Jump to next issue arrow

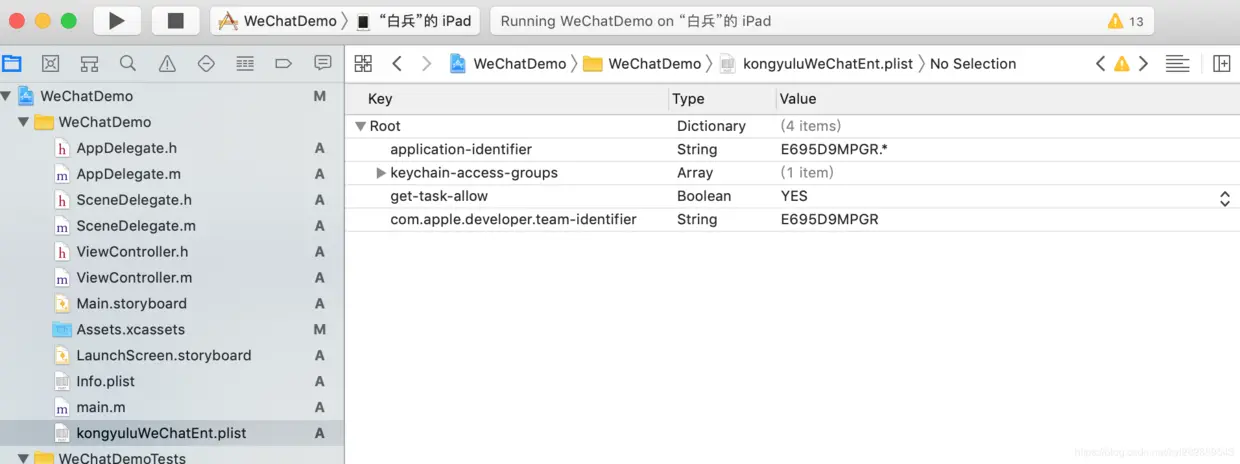[x=1143, y=63]
